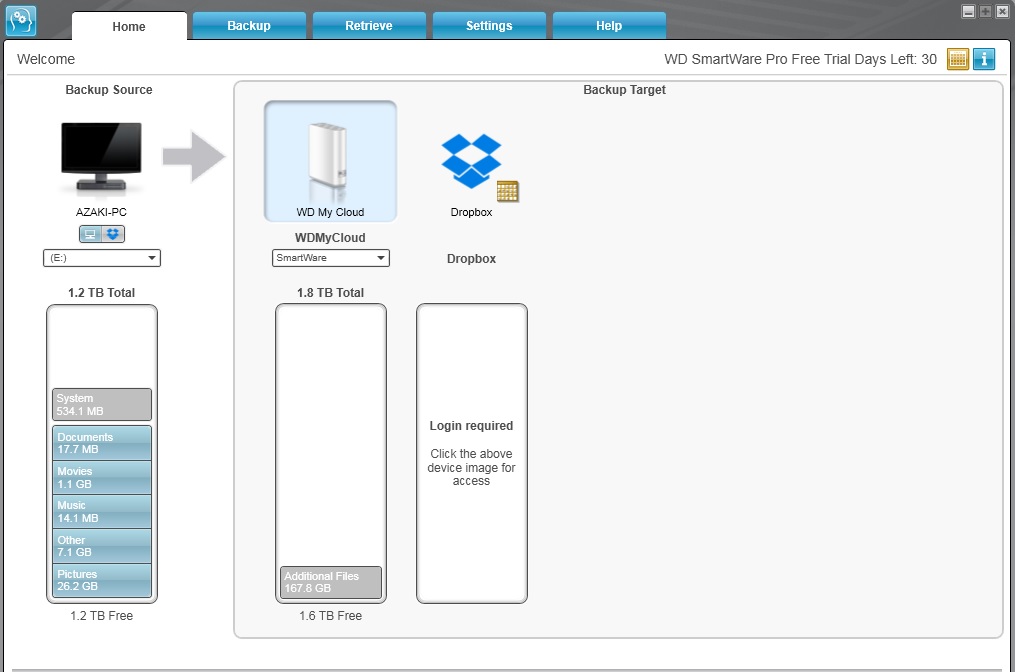Open the Retrieve tab
This screenshot has width=1015, height=672.
point(369,26)
